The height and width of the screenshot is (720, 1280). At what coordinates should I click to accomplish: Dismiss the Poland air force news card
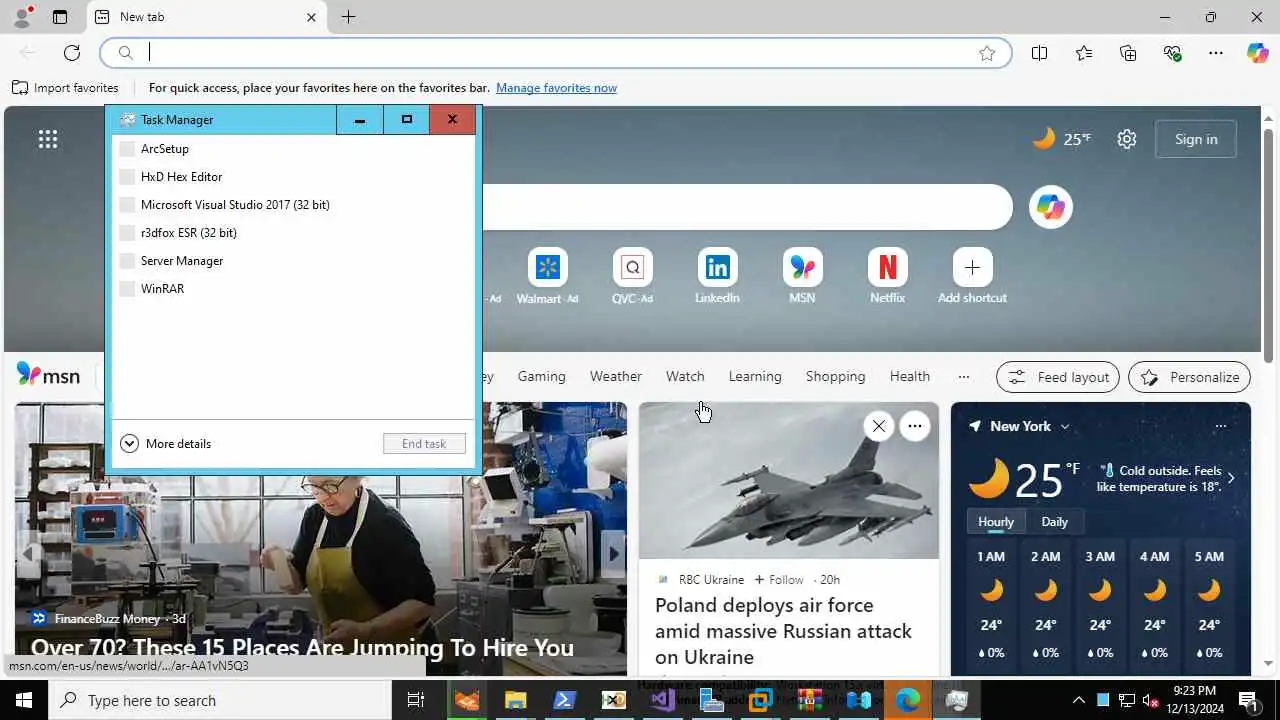[878, 426]
